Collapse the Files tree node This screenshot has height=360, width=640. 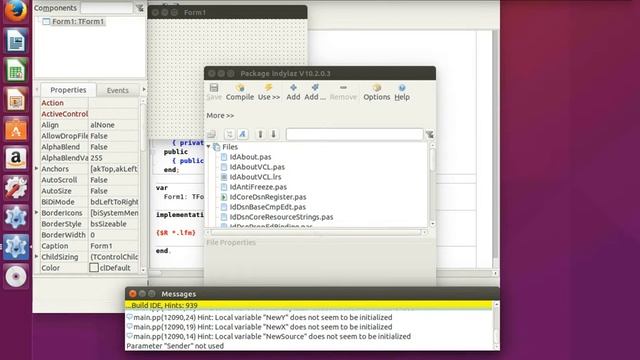pos(209,147)
